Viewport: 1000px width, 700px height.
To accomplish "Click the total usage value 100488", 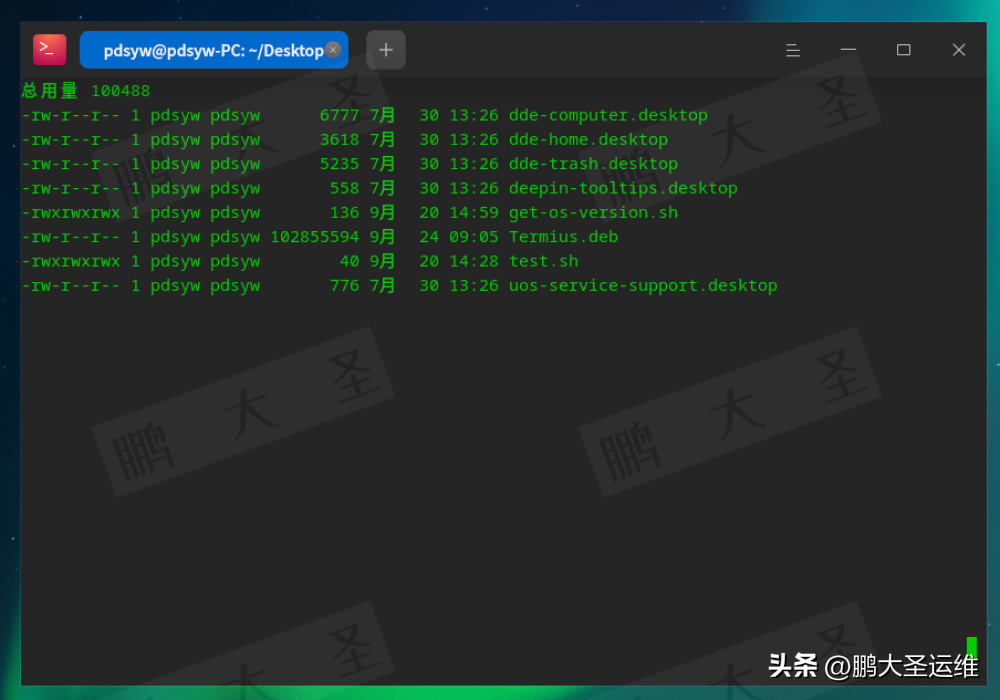I will [x=121, y=91].
